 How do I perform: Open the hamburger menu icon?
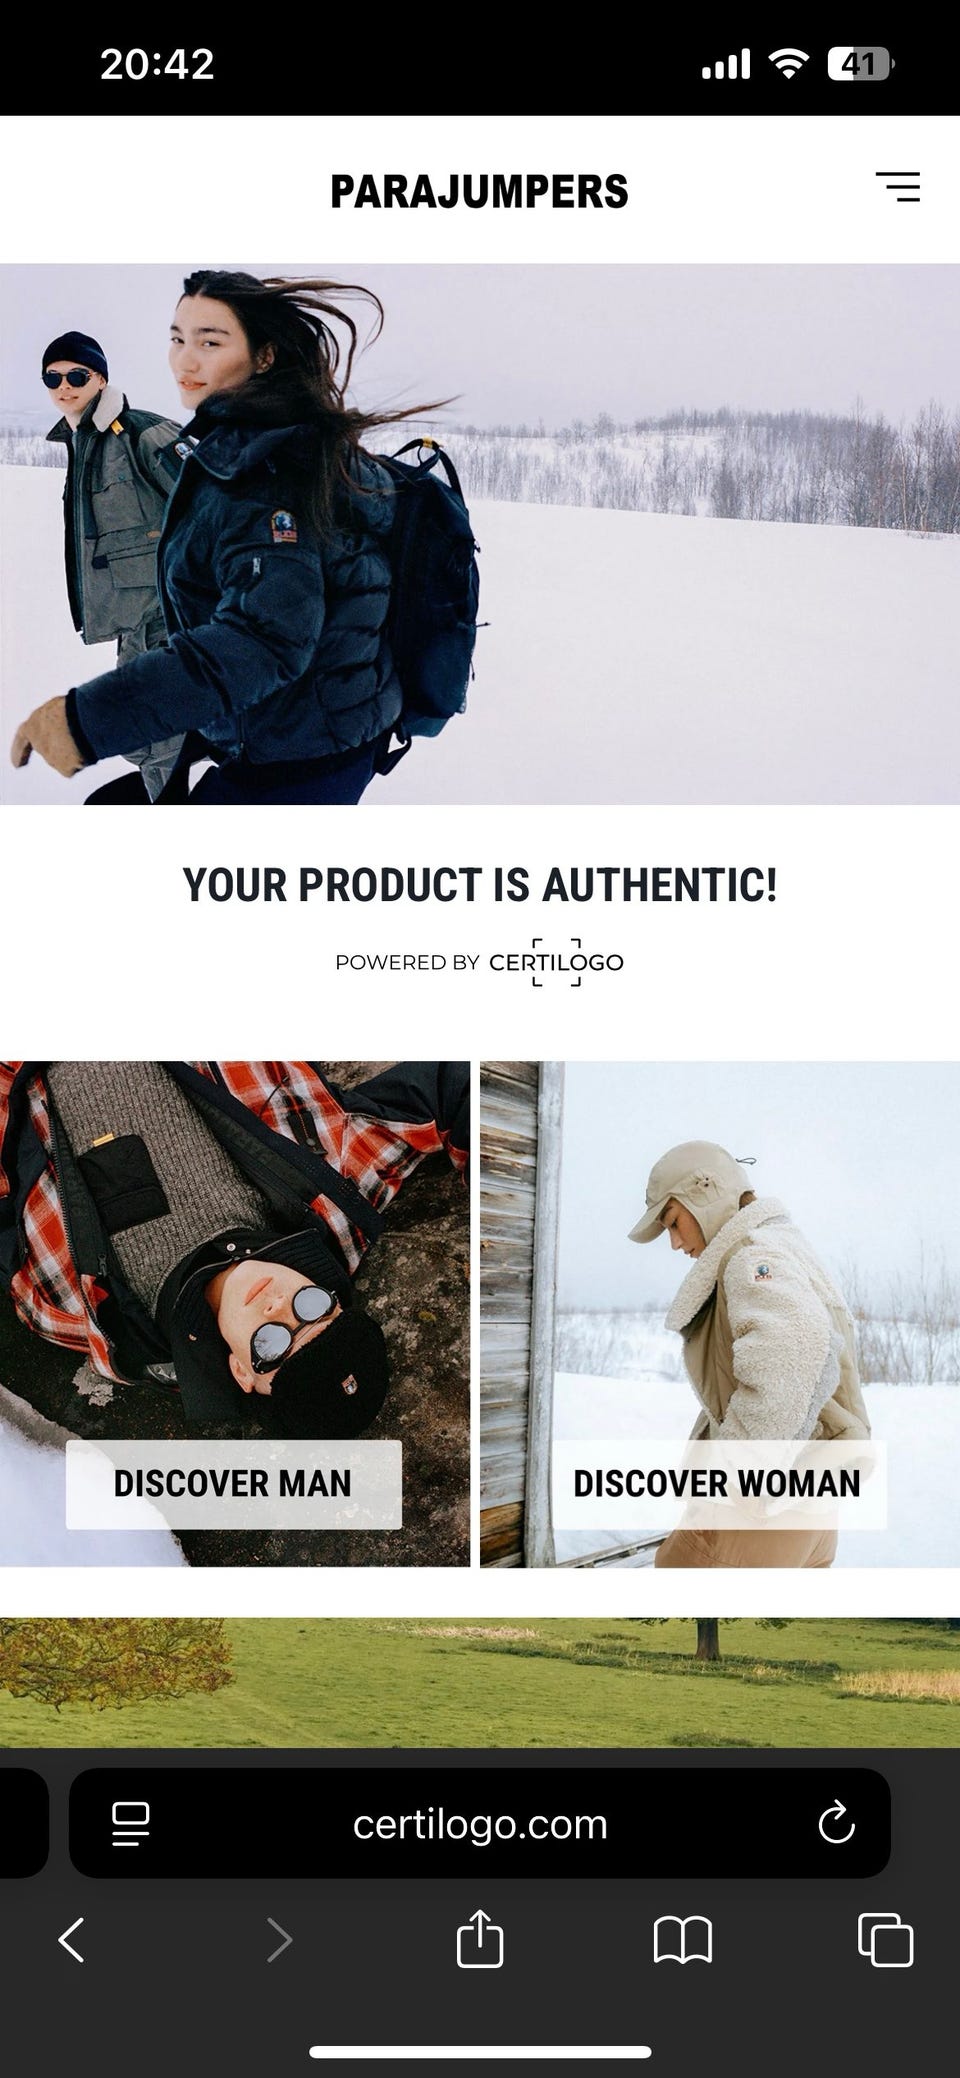coord(898,187)
